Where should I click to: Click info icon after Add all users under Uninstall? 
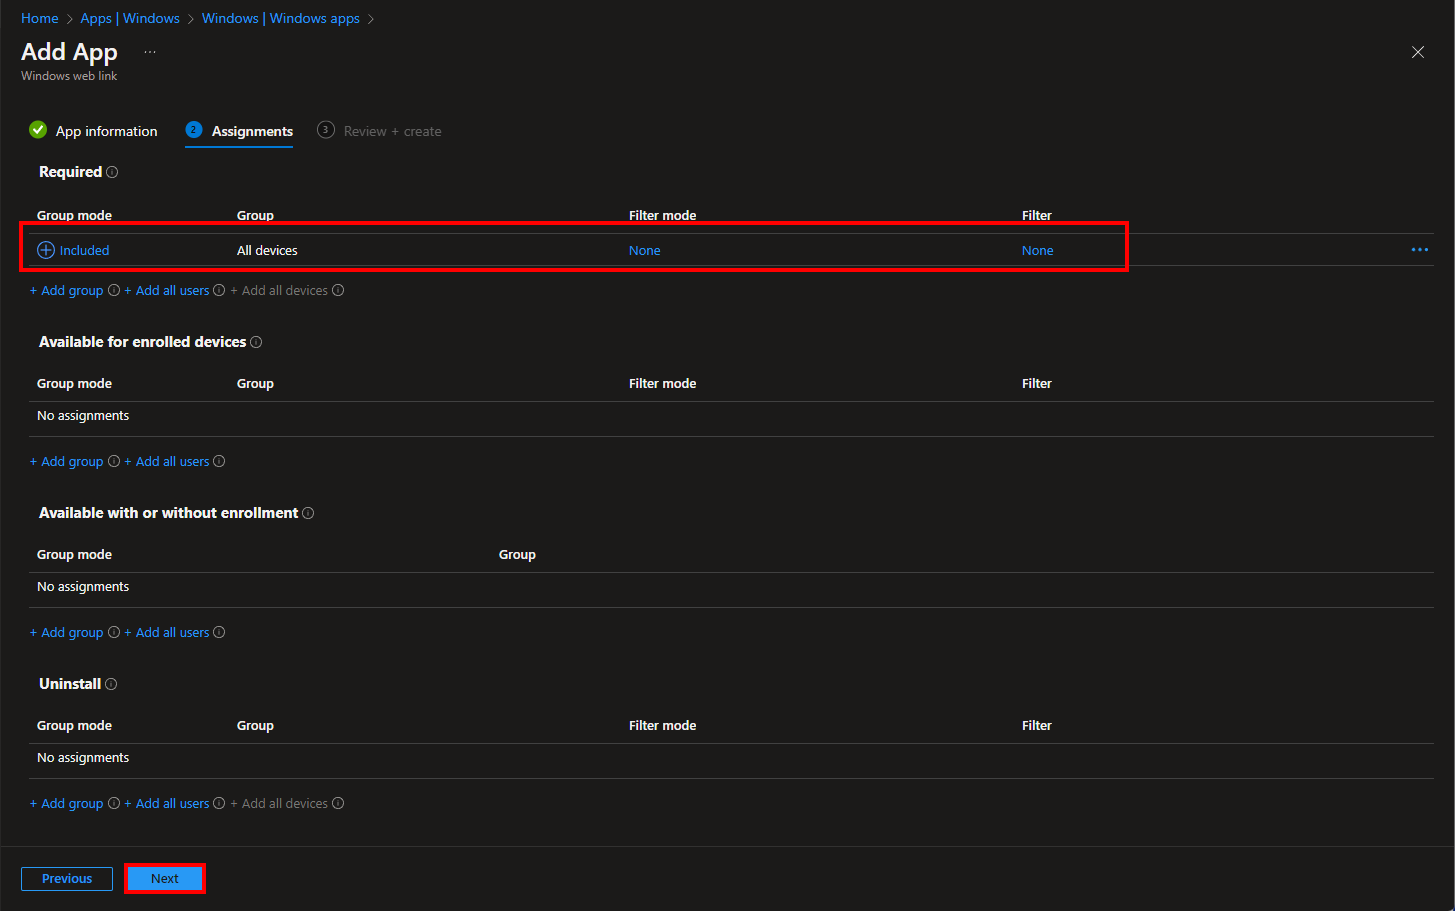(x=219, y=803)
